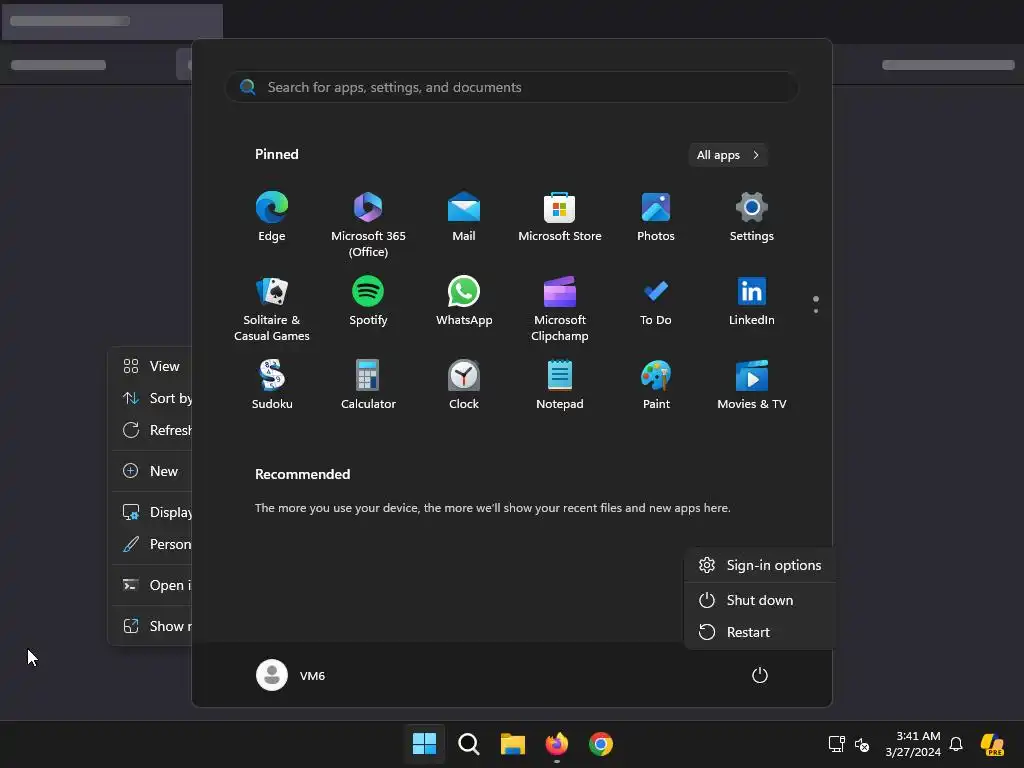Launch Notepad from pinned apps
The width and height of the screenshot is (1024, 768).
[x=560, y=385]
